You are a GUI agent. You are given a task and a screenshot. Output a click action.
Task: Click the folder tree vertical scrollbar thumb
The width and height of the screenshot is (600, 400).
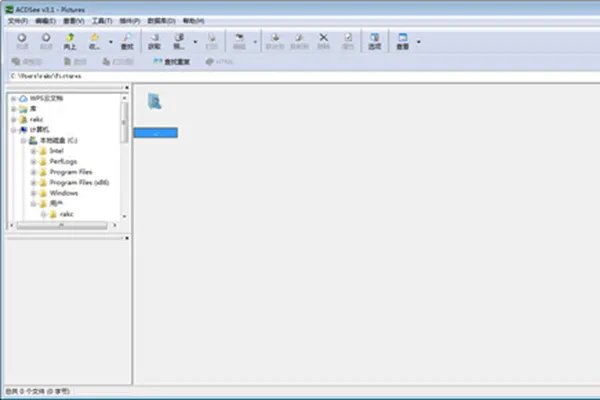click(124, 122)
